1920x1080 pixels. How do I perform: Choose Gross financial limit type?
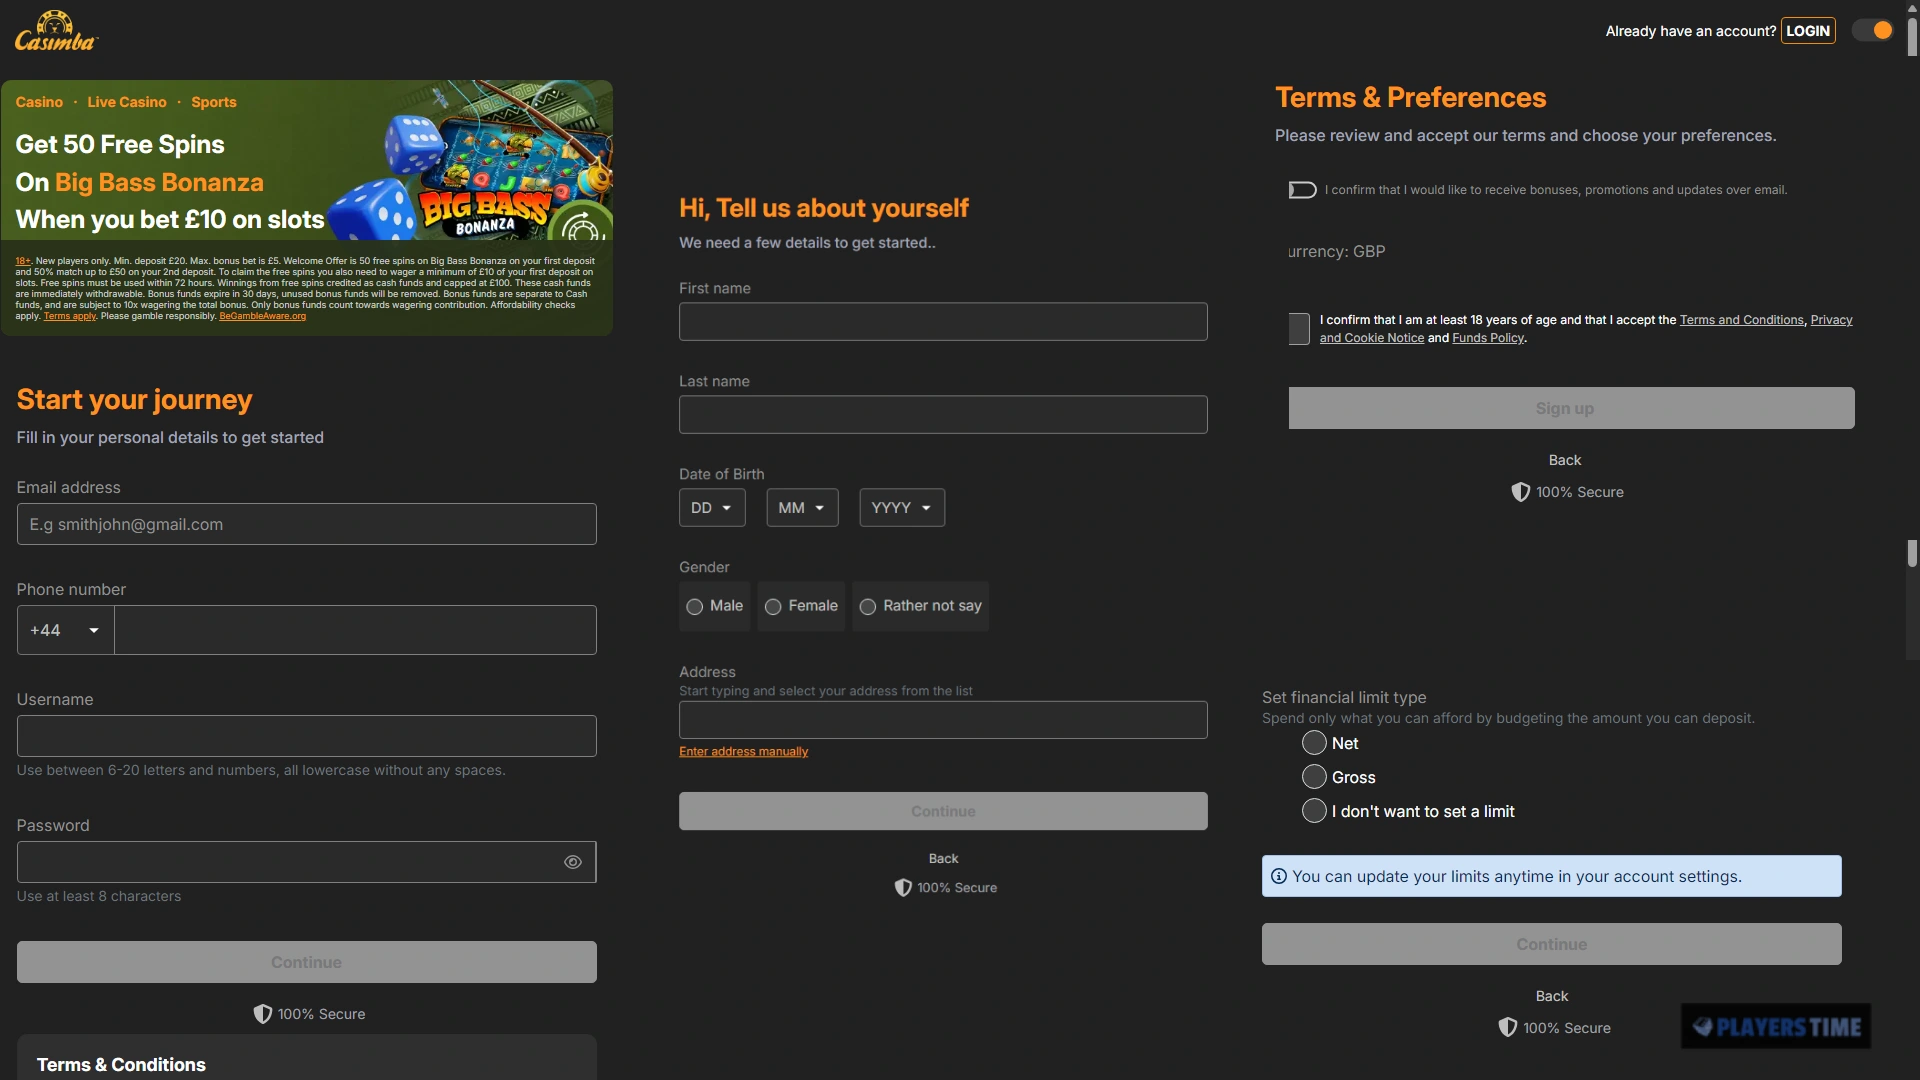pos(1314,777)
